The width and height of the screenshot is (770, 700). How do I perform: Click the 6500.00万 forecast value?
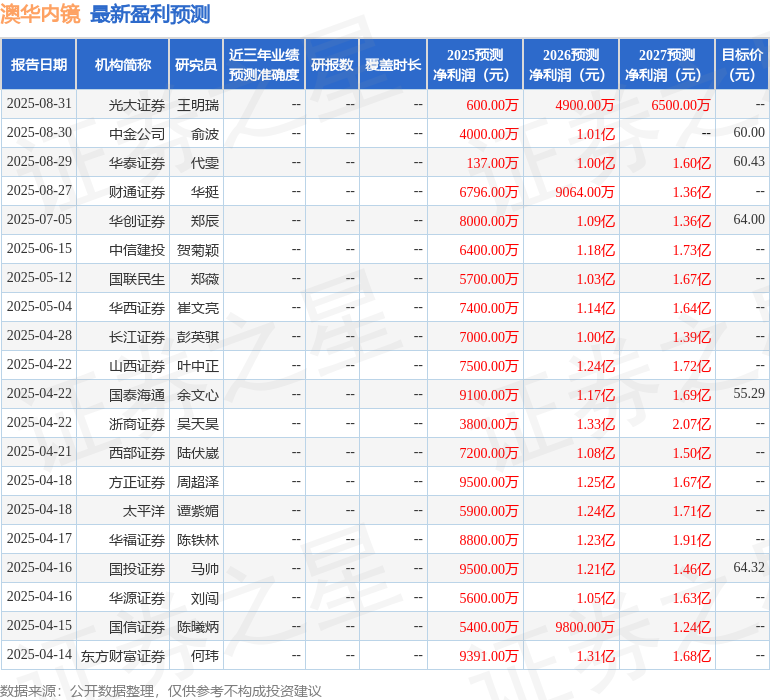click(681, 105)
